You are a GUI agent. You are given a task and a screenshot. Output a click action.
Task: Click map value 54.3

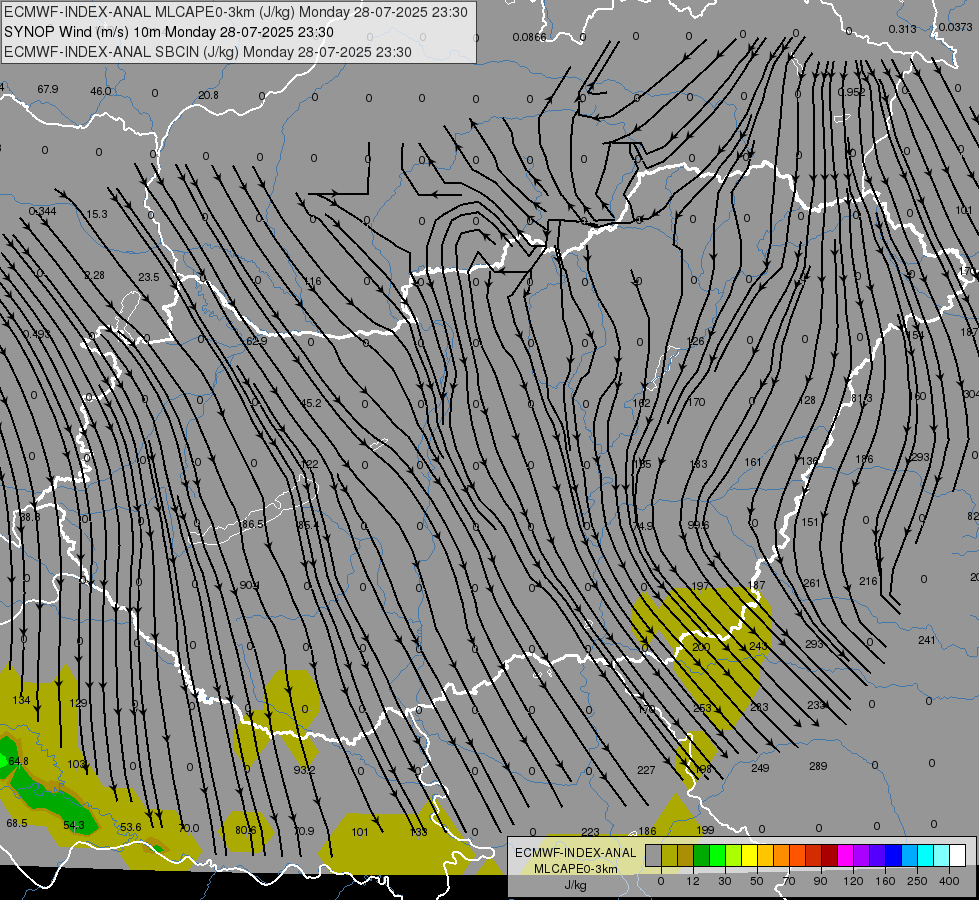[x=74, y=826]
